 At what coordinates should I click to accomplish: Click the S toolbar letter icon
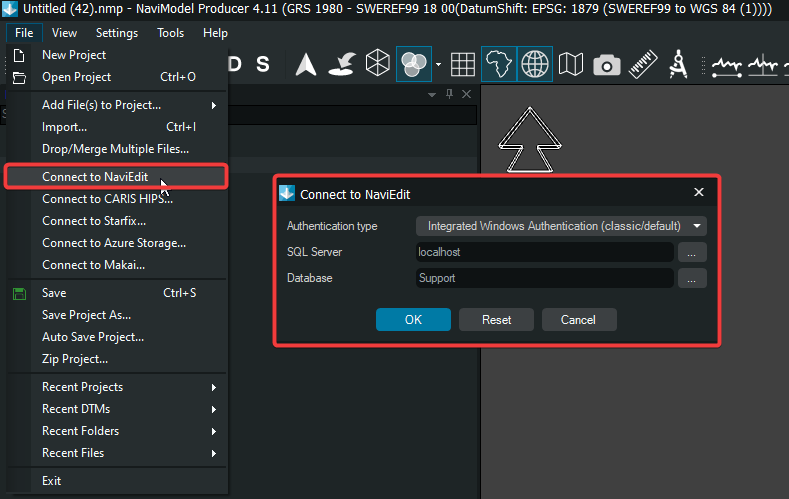(263, 64)
